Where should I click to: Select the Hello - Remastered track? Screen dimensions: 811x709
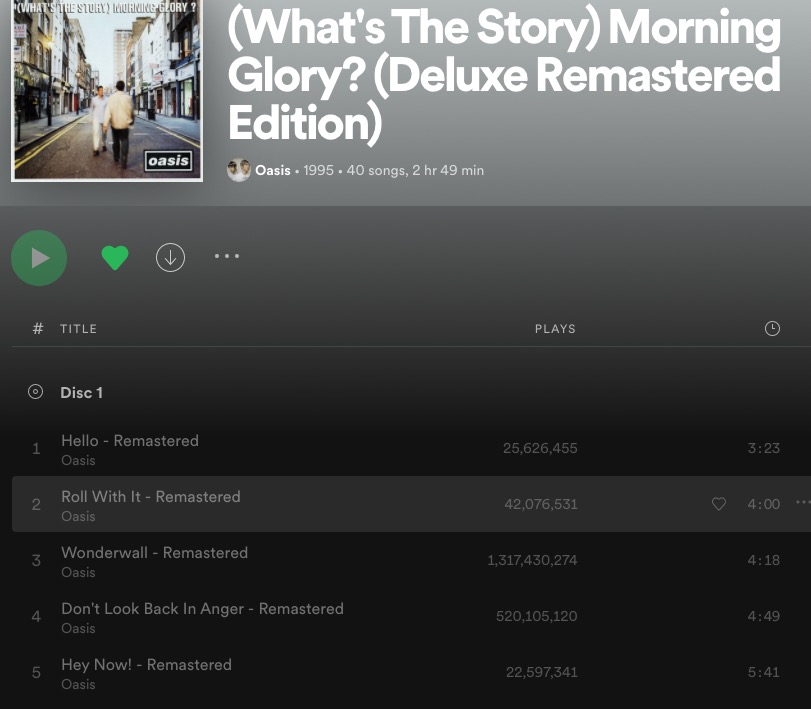pyautogui.click(x=130, y=441)
